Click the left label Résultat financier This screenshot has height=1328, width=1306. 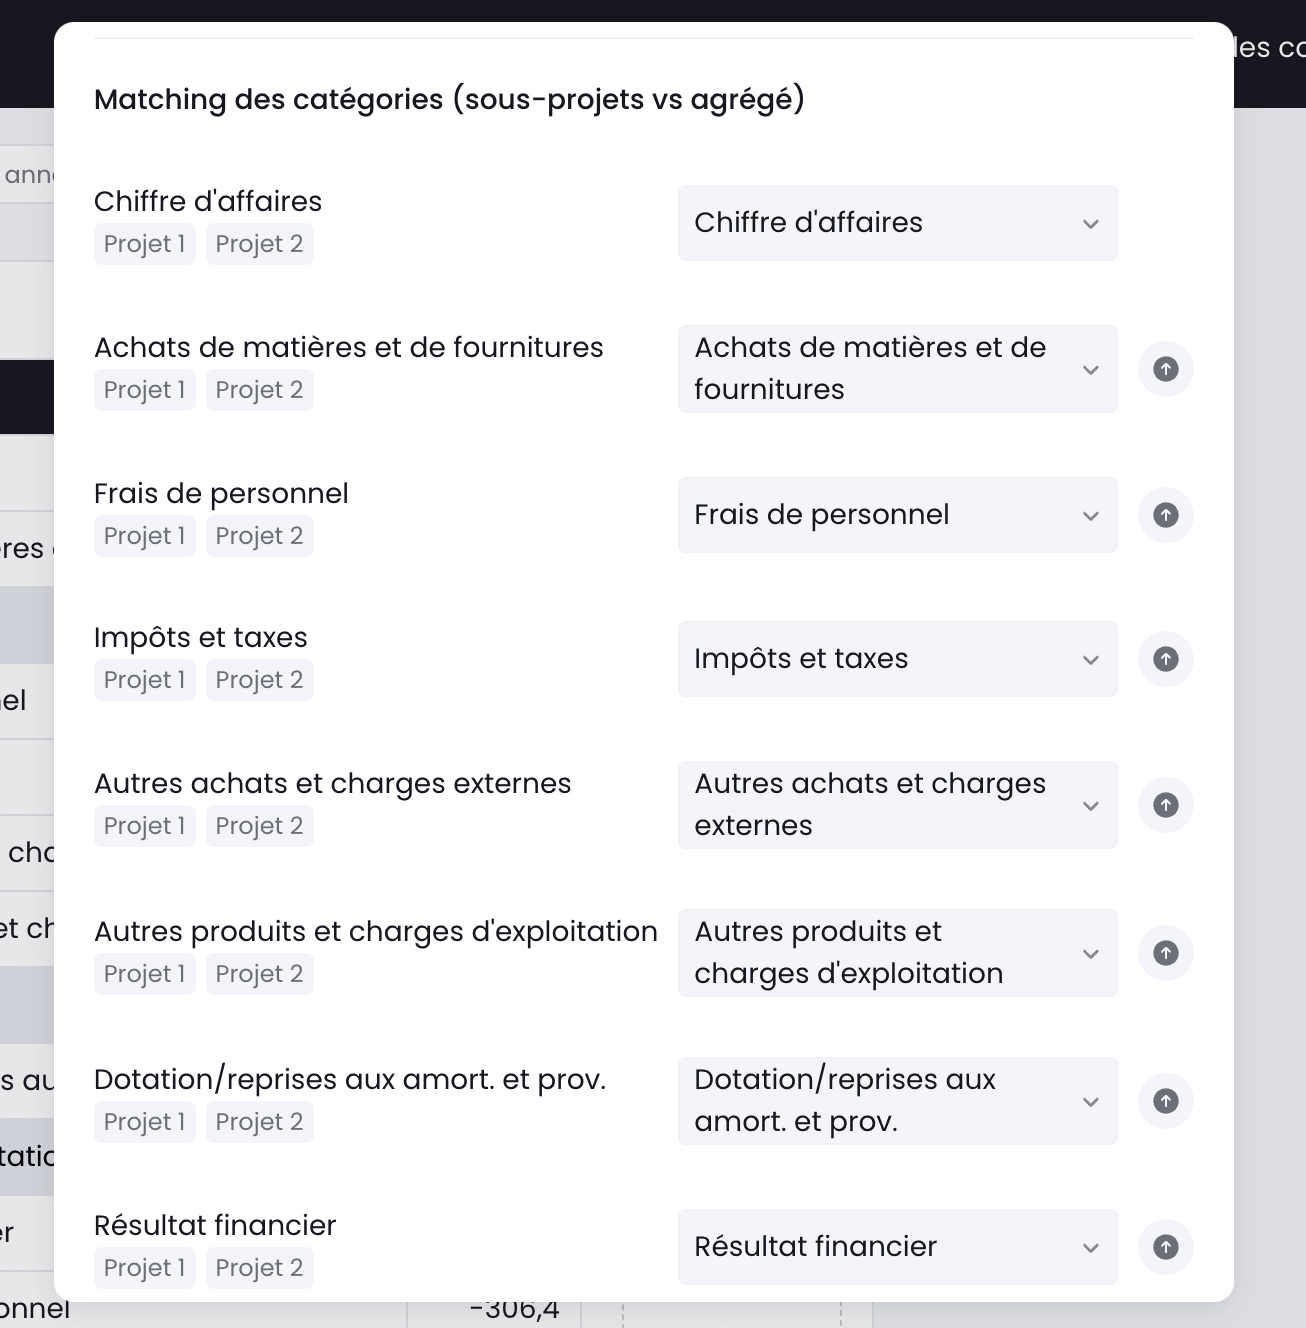tap(215, 1226)
